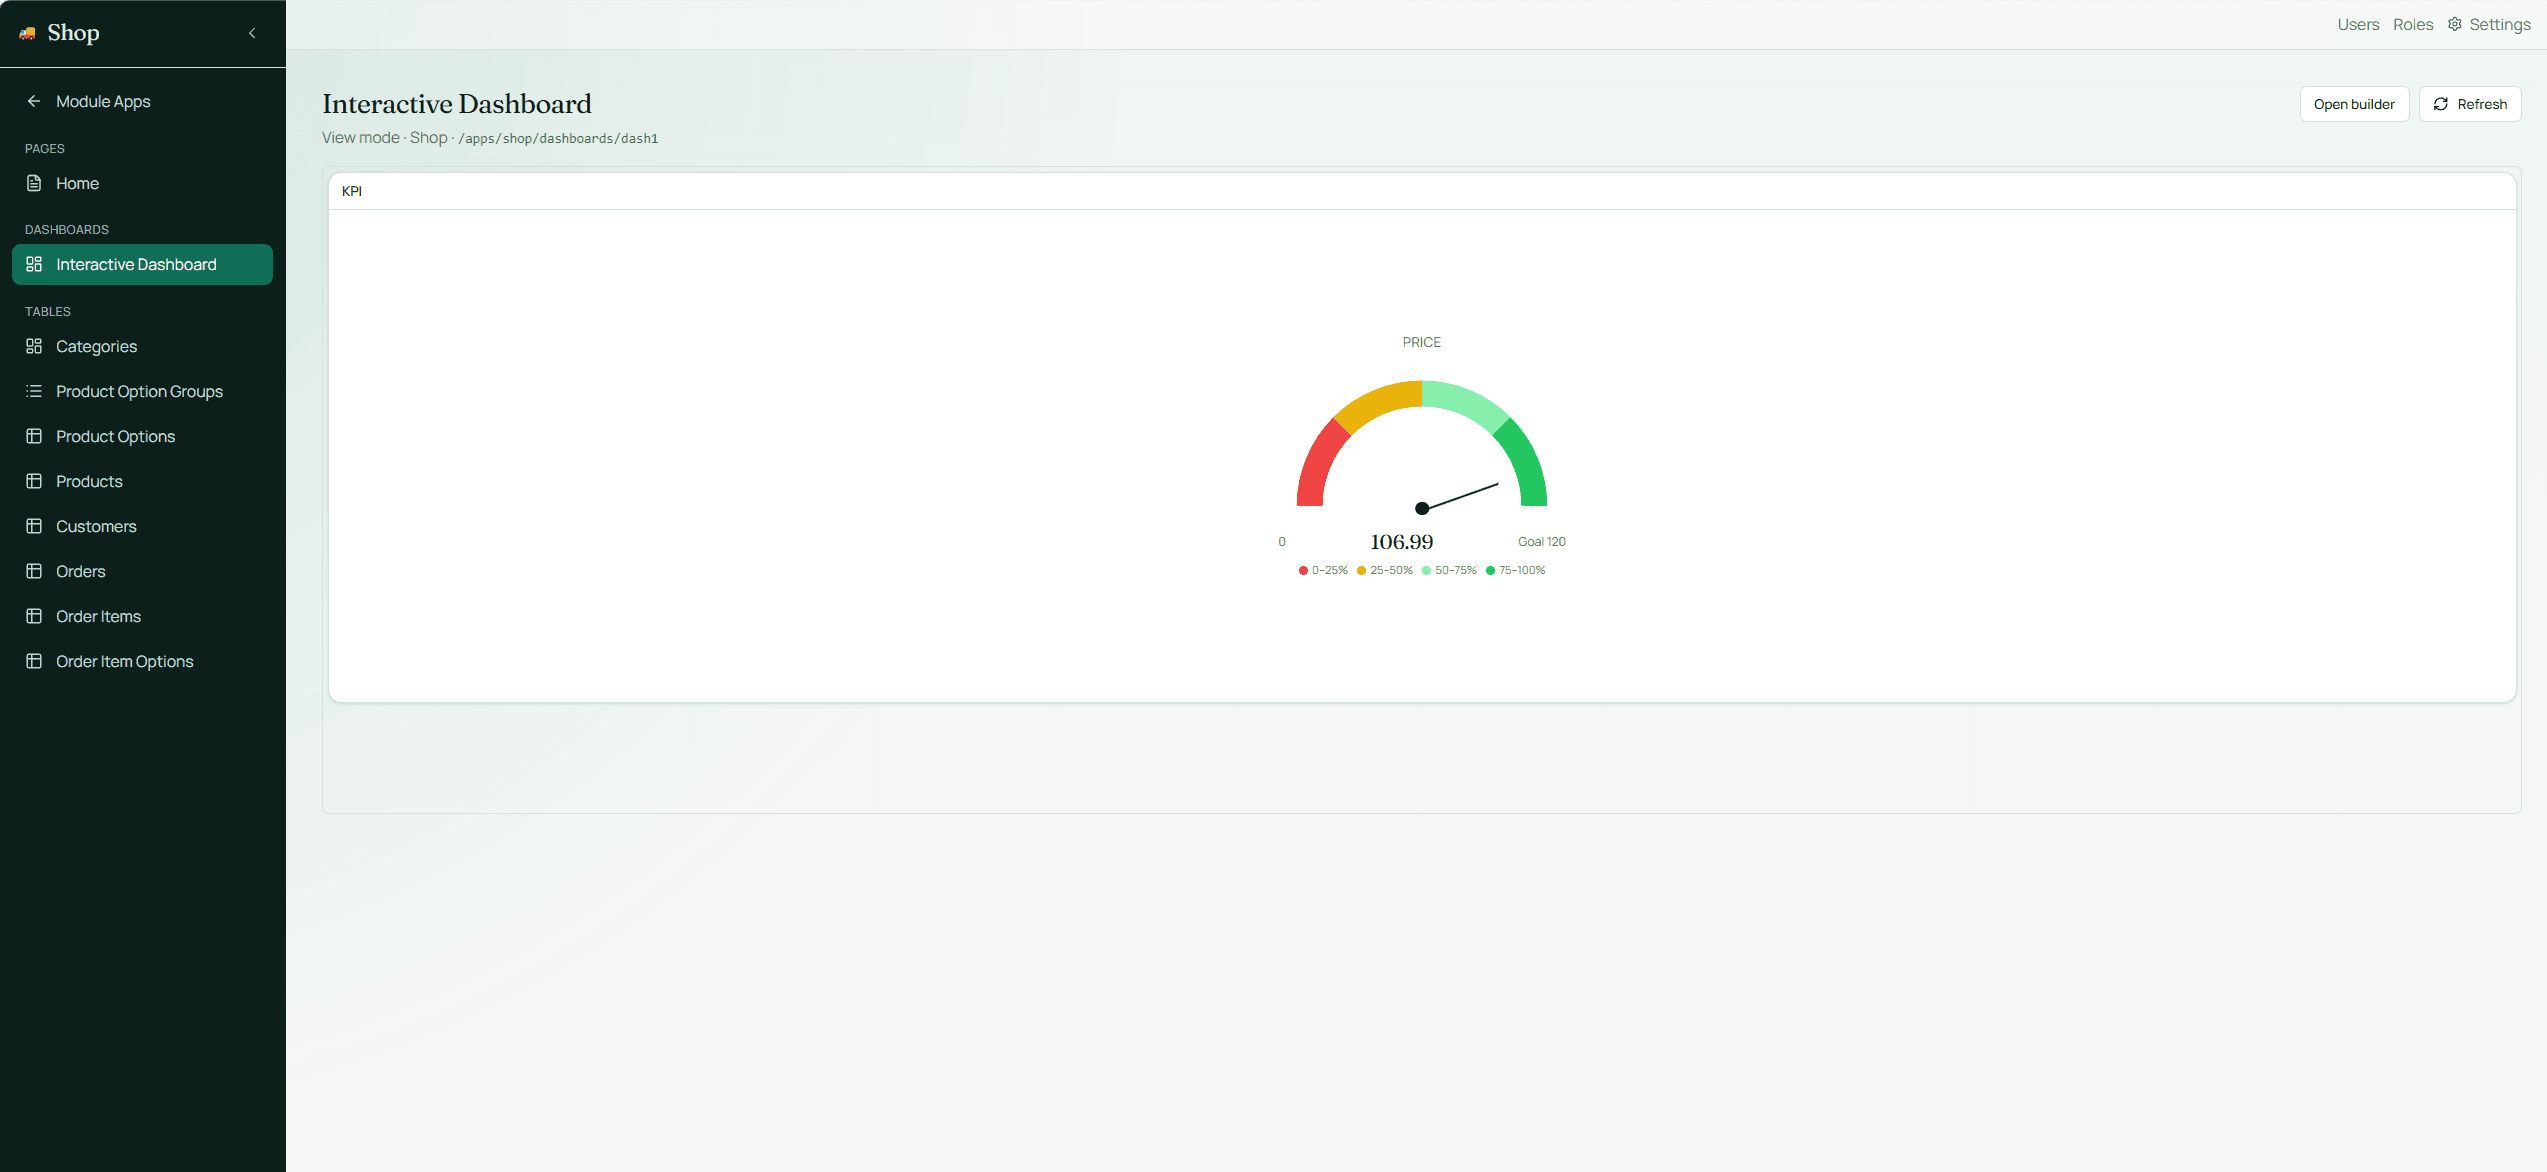Click the Order Item Options table icon

click(x=34, y=661)
